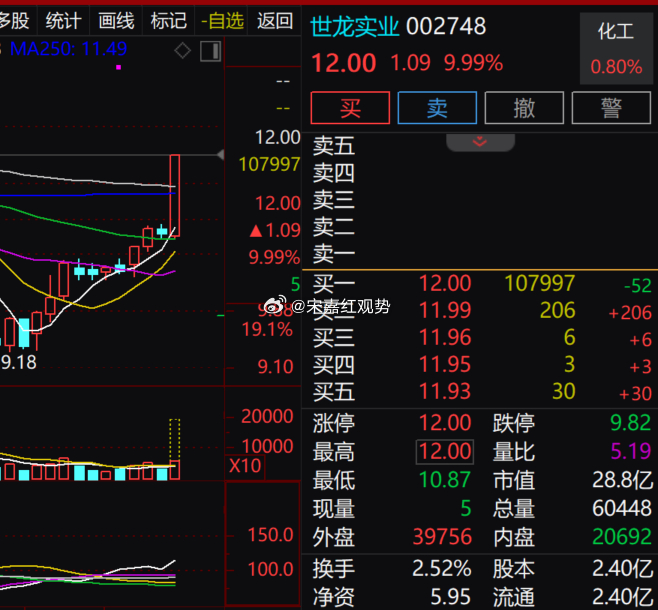Click the 量比 value 5.19
The width and height of the screenshot is (658, 610).
[631, 452]
